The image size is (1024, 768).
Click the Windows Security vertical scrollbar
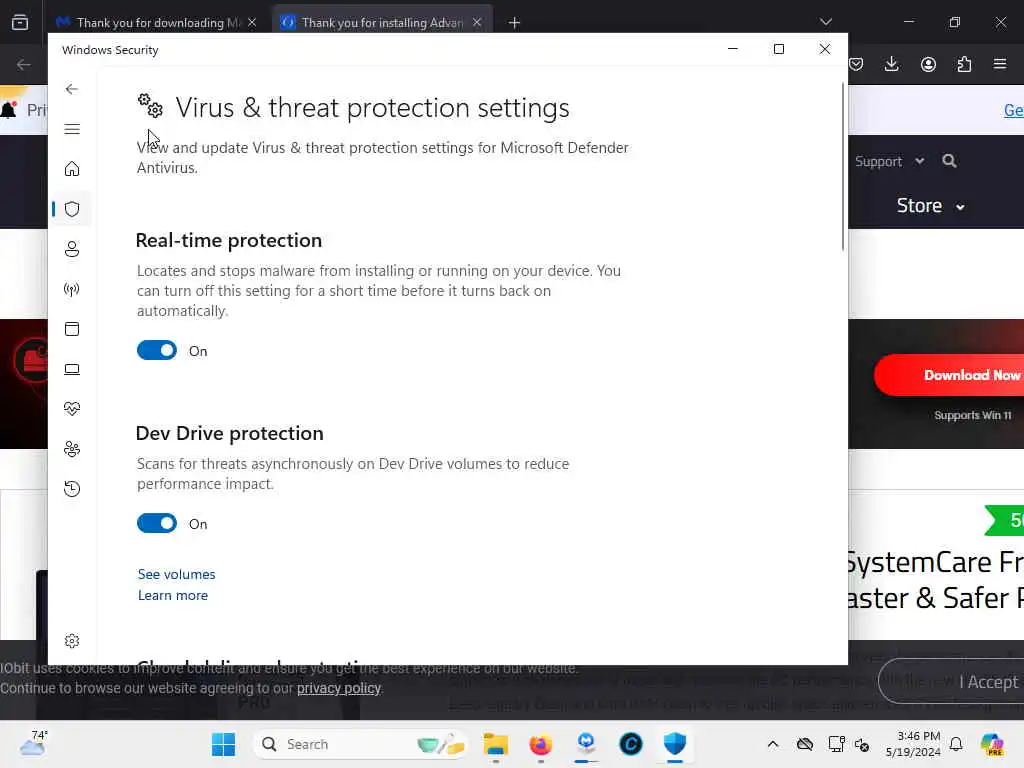point(842,167)
